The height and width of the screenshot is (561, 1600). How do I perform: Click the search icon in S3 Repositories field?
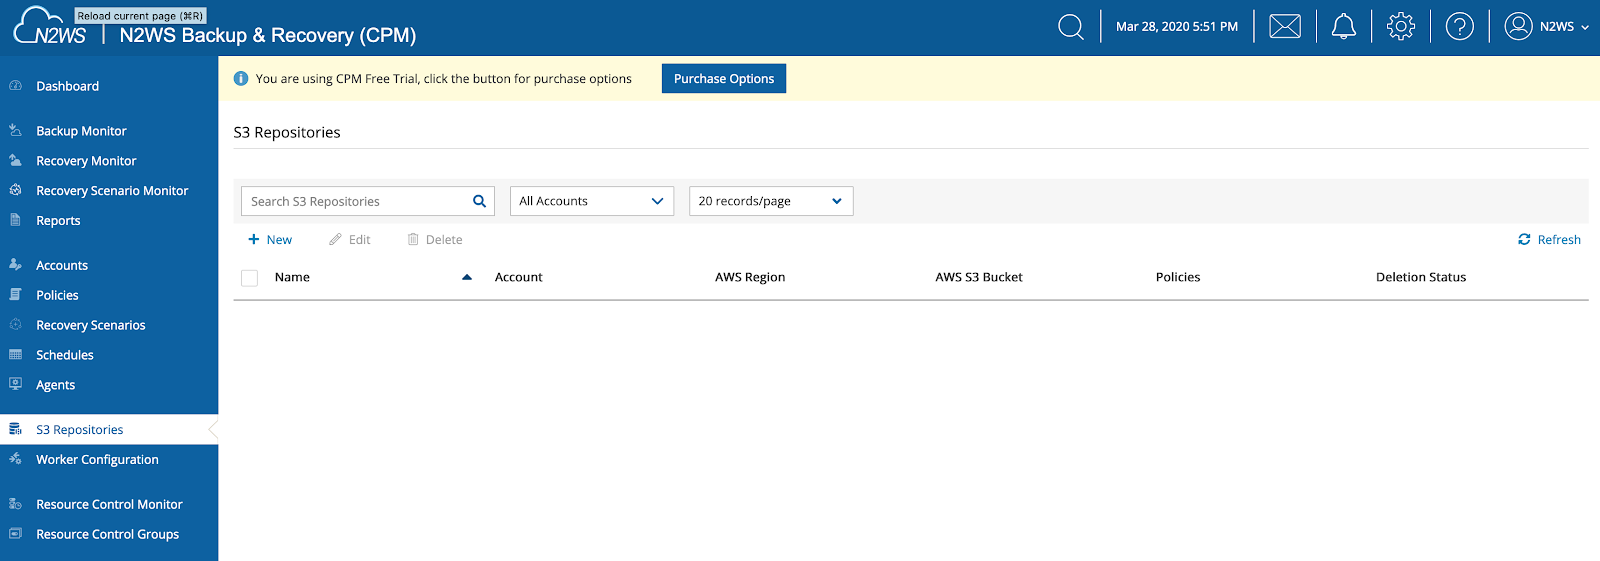click(480, 201)
